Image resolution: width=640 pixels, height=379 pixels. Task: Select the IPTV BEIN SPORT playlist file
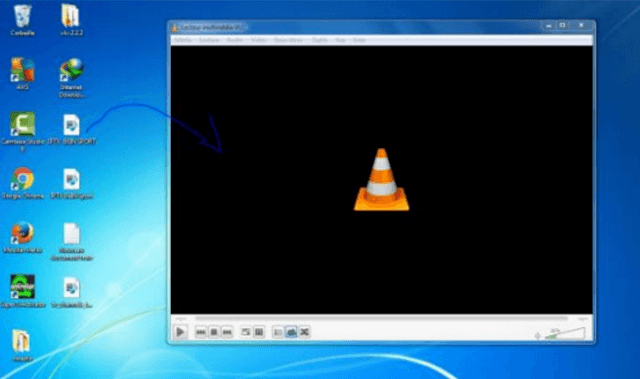(71, 129)
